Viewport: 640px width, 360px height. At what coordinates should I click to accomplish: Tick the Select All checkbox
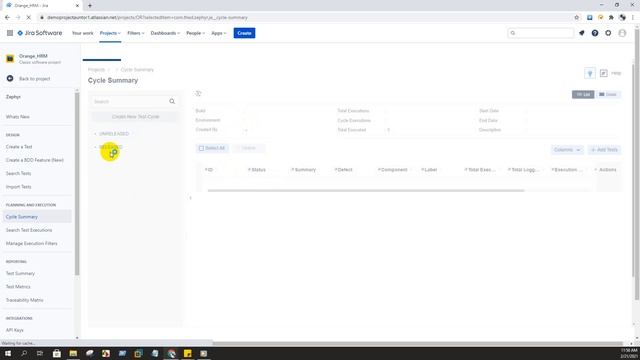pyautogui.click(x=201, y=148)
